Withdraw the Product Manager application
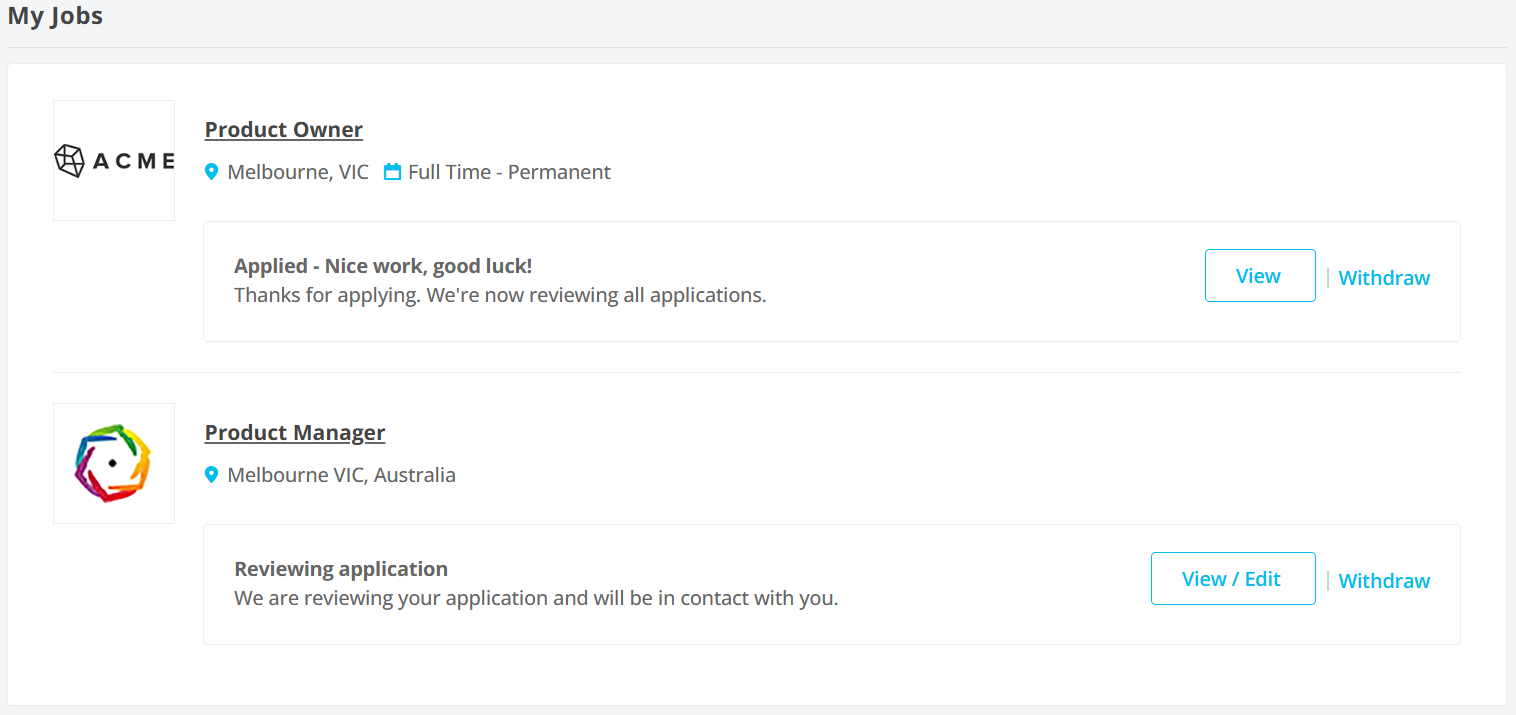 [1384, 580]
